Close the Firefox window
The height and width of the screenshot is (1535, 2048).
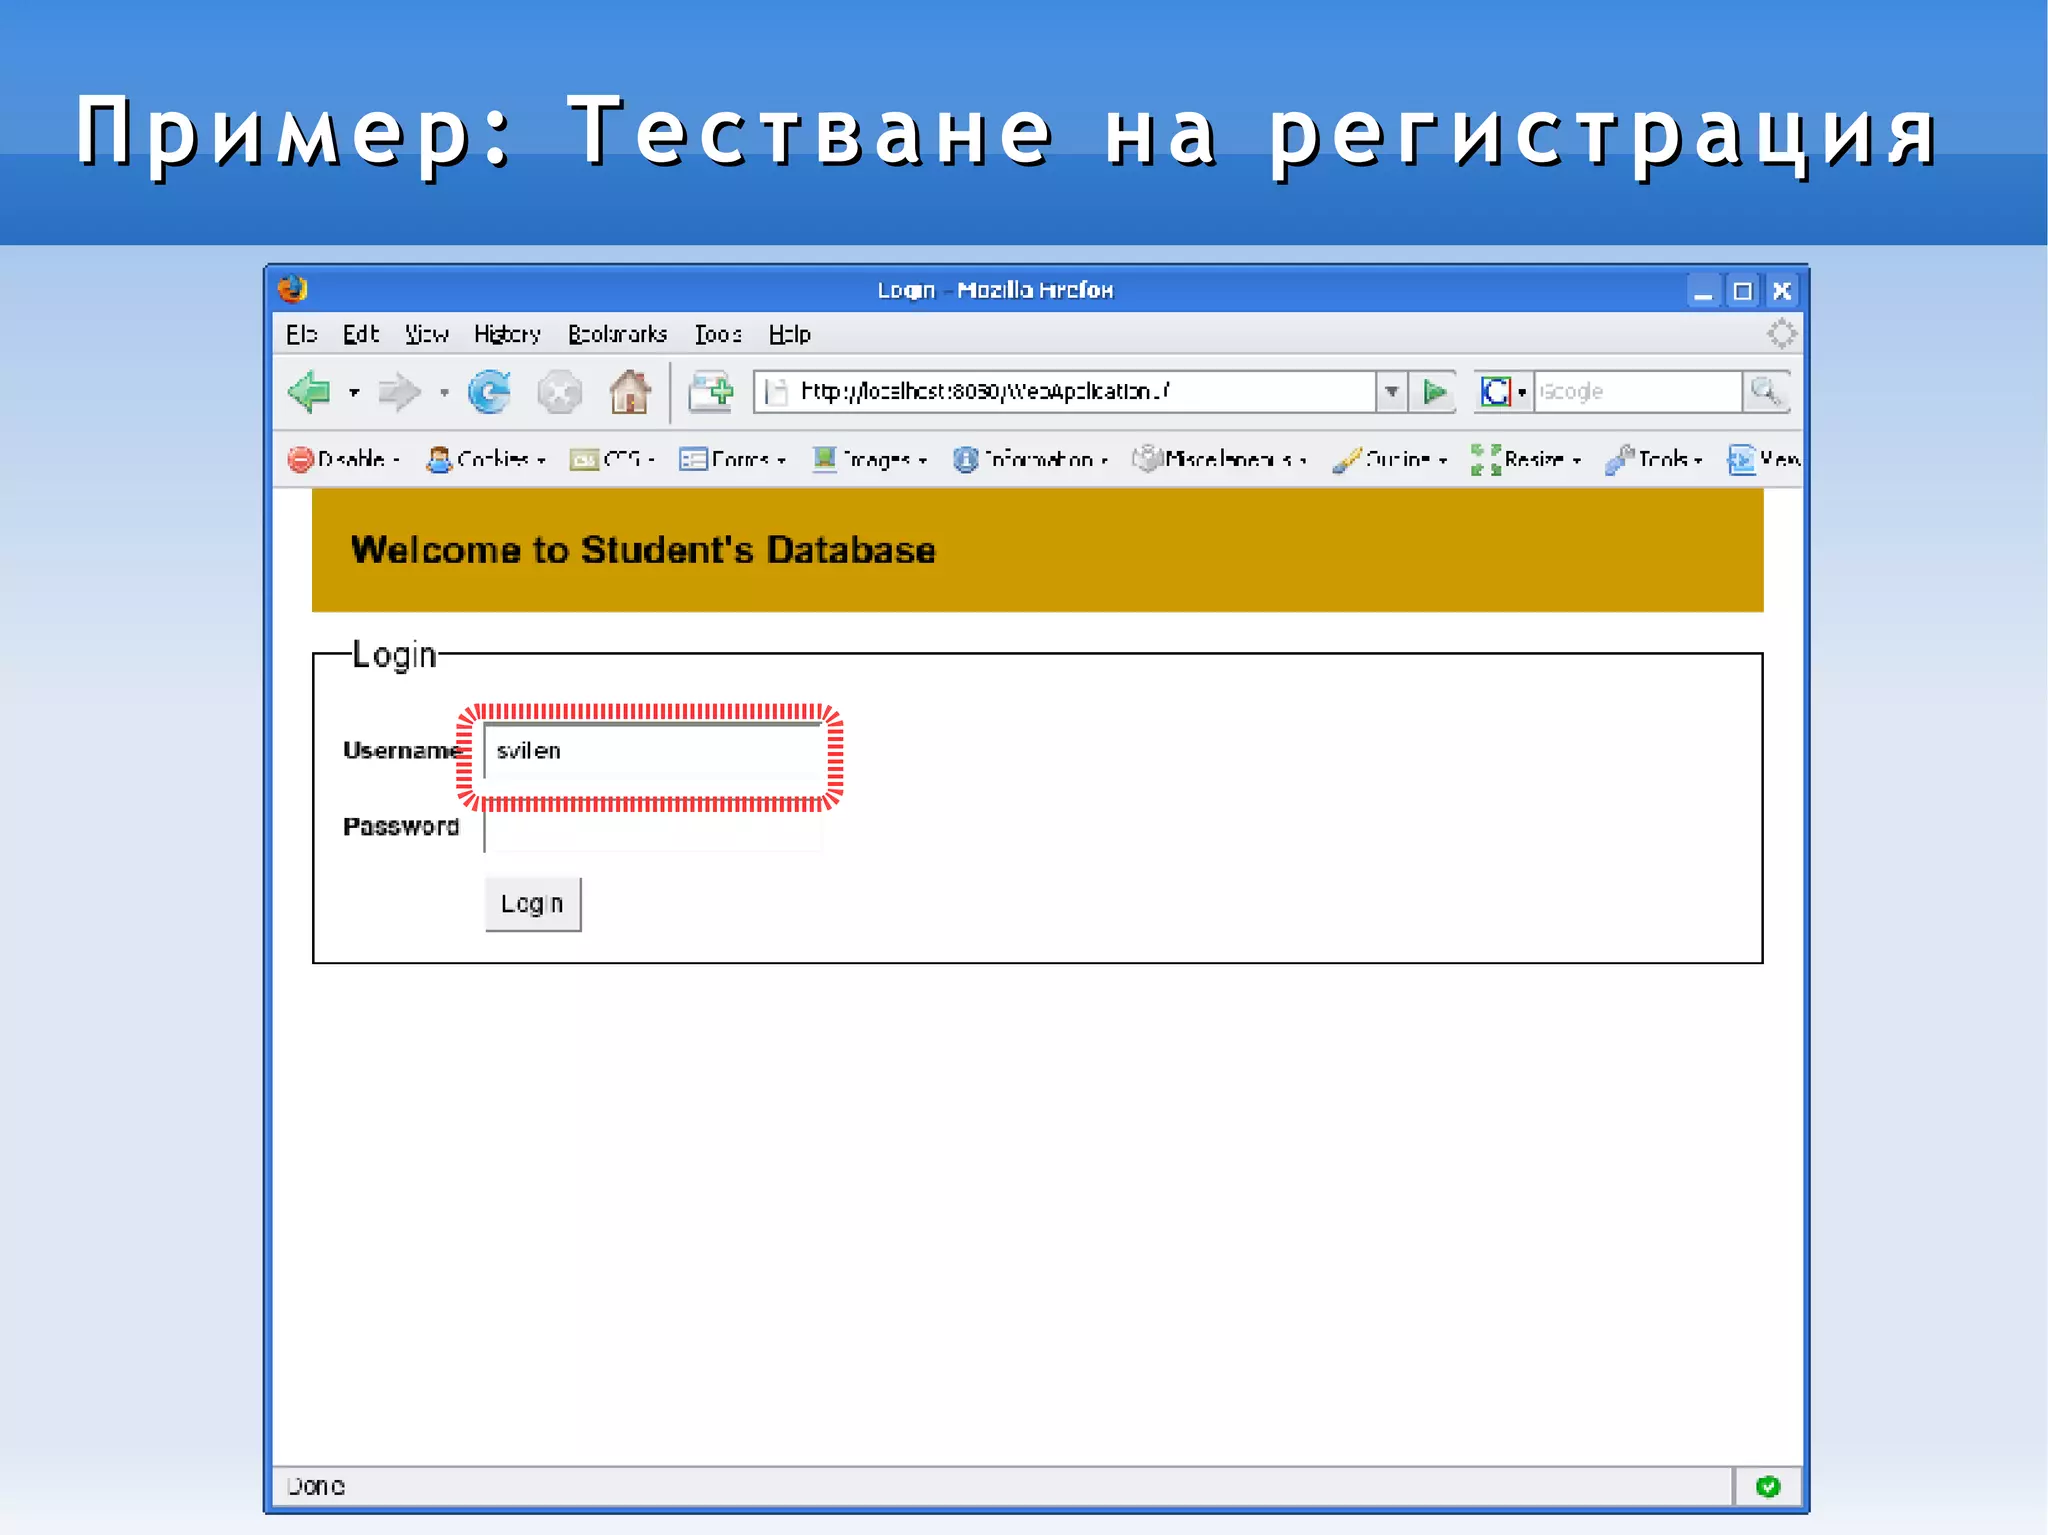coord(1782,291)
